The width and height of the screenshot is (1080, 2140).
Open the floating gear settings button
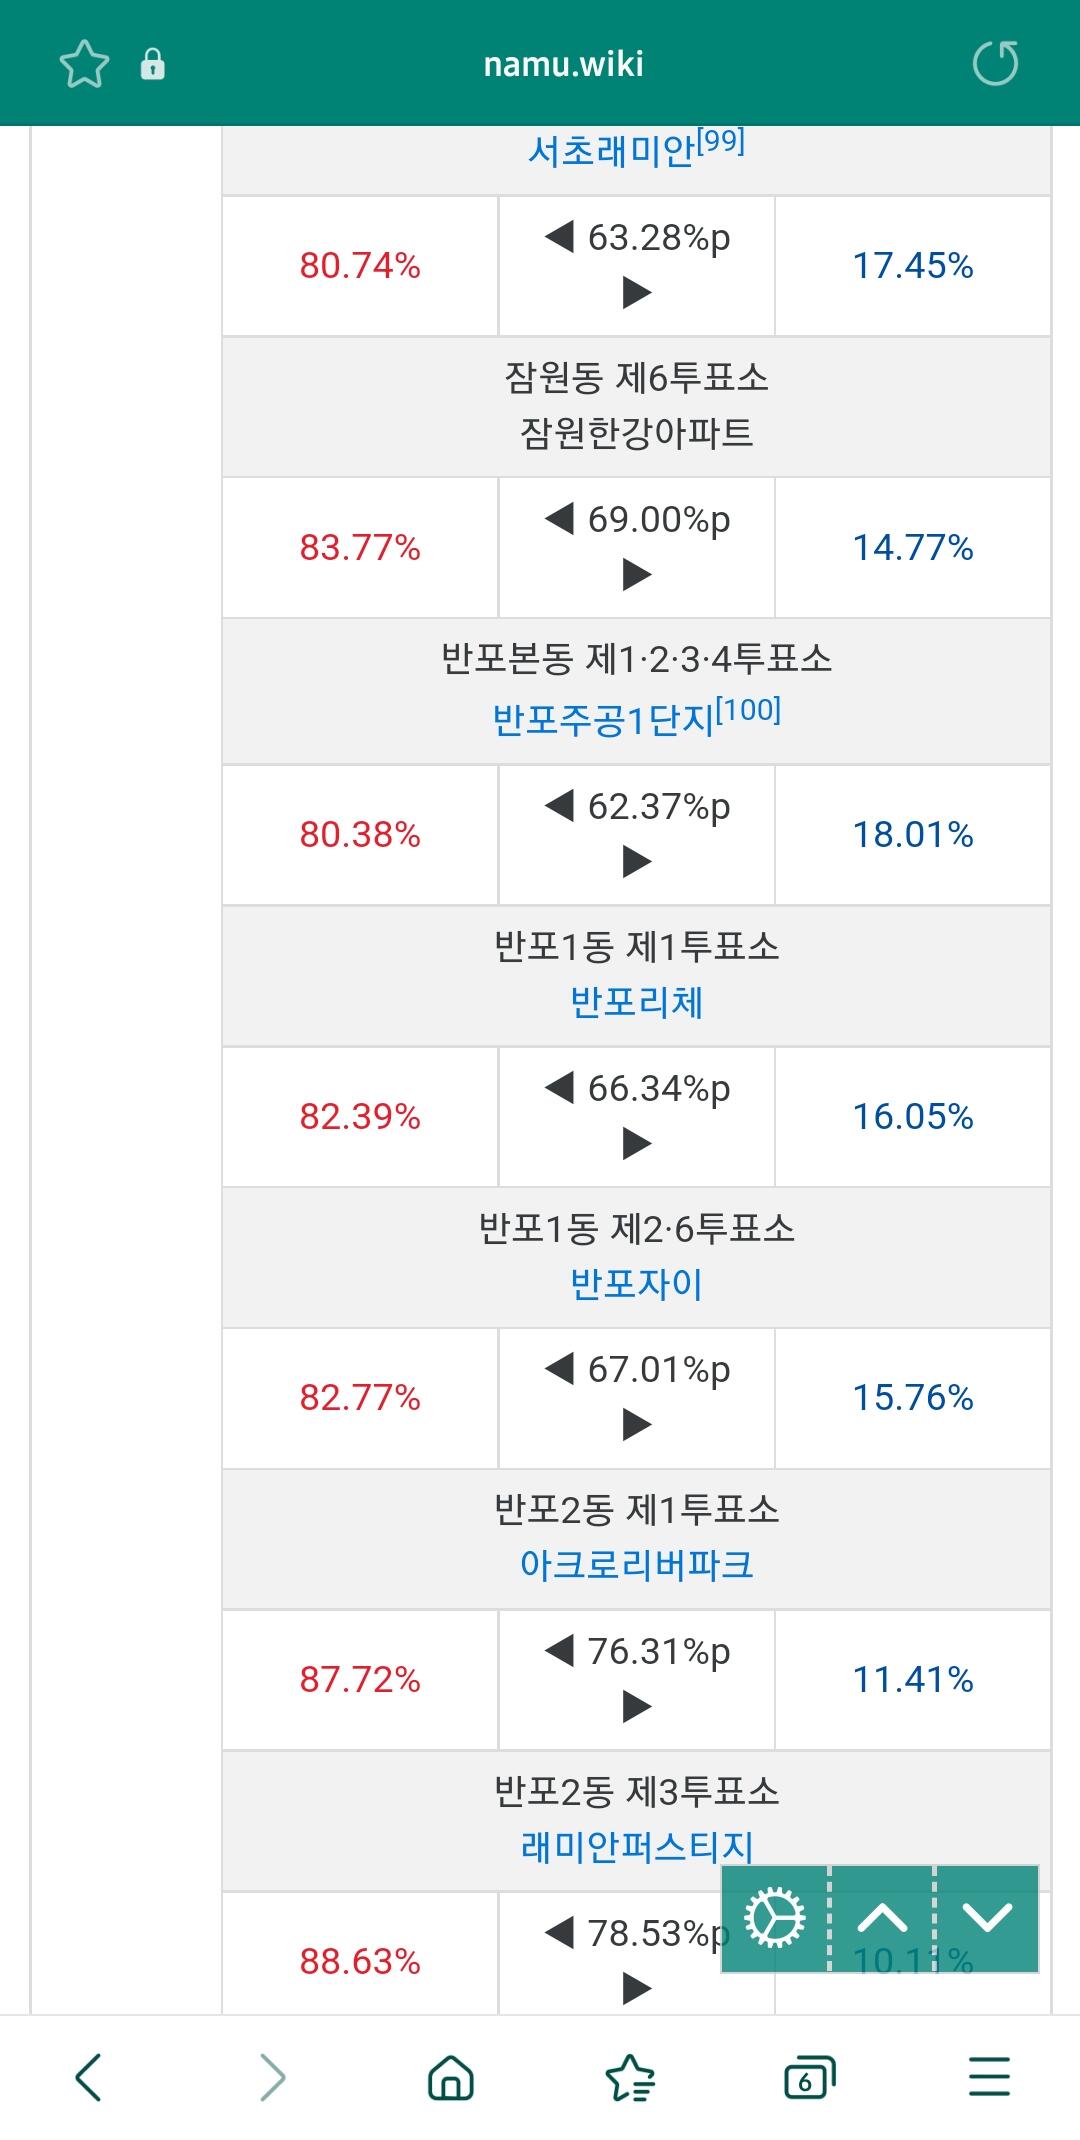pyautogui.click(x=775, y=1918)
